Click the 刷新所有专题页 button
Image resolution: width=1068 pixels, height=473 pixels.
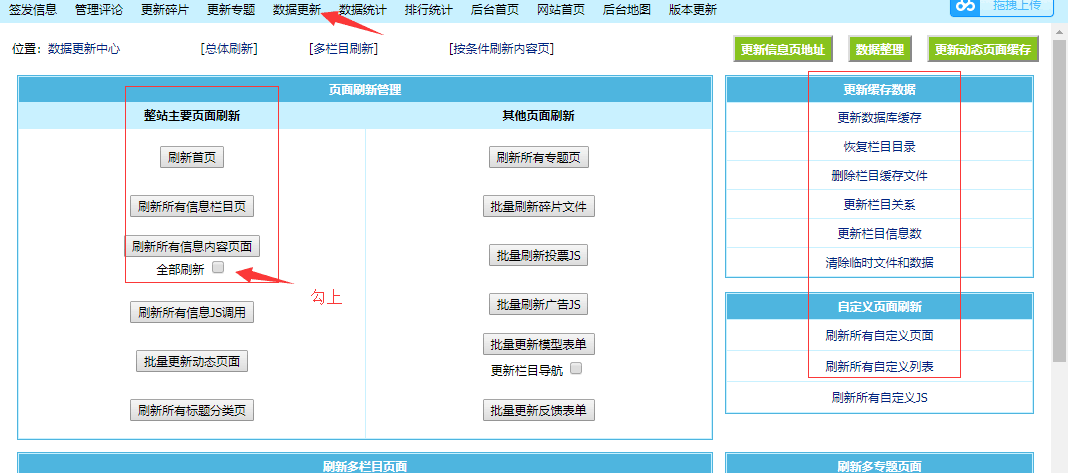539,157
